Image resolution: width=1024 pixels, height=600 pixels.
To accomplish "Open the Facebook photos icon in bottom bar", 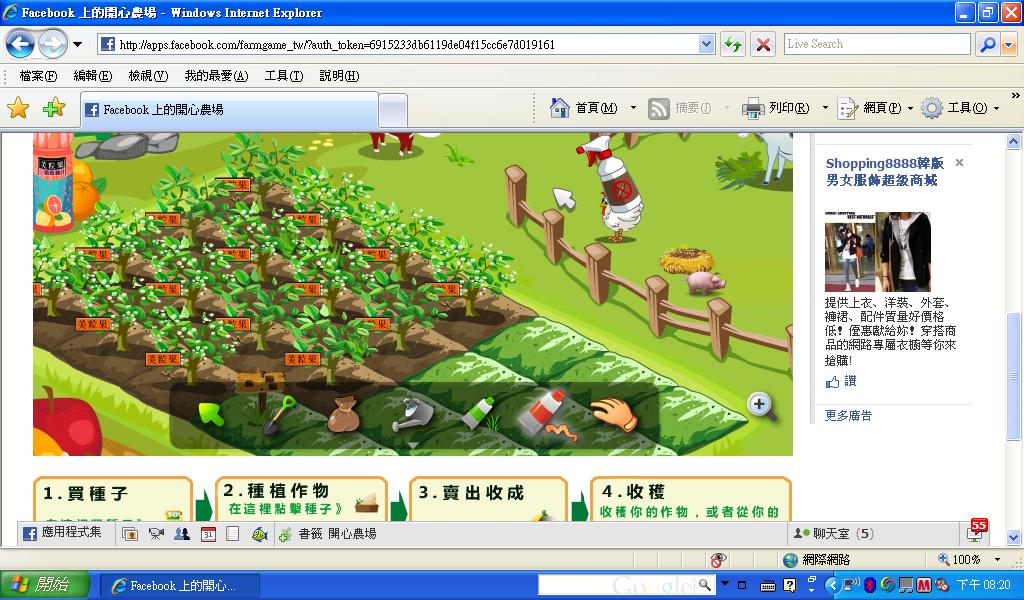I will click(x=130, y=534).
